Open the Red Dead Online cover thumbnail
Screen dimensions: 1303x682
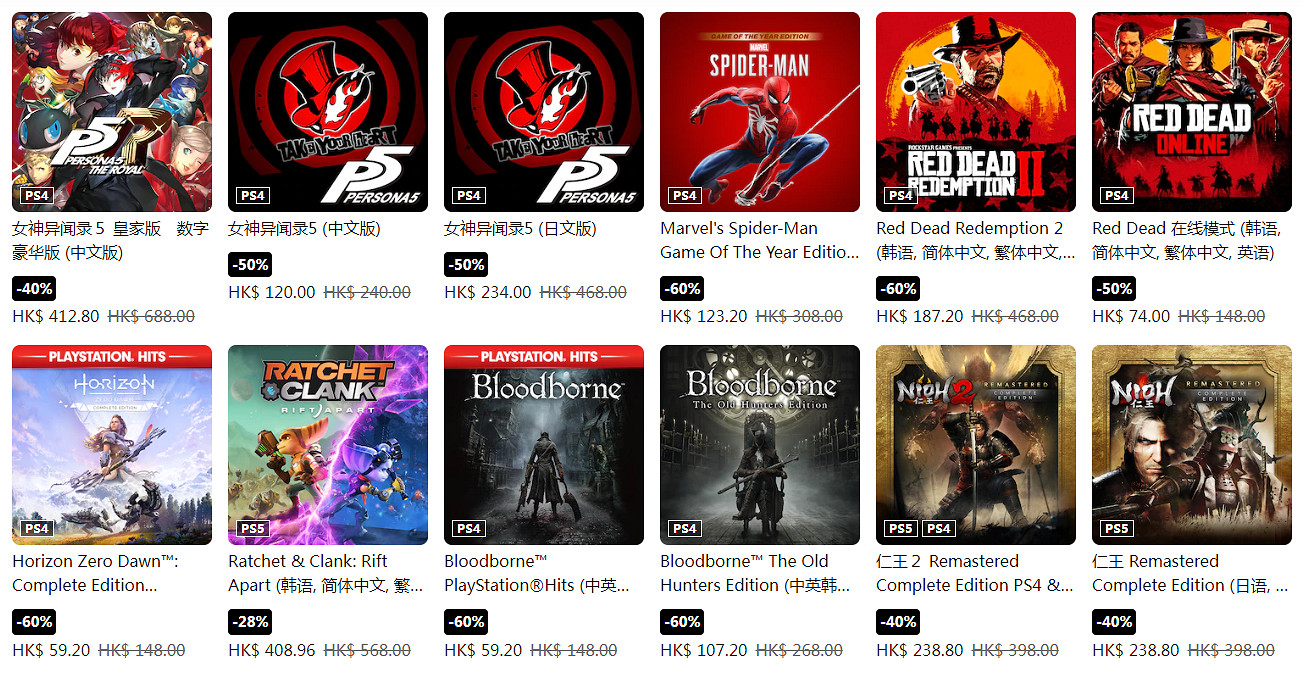pyautogui.click(x=1192, y=112)
